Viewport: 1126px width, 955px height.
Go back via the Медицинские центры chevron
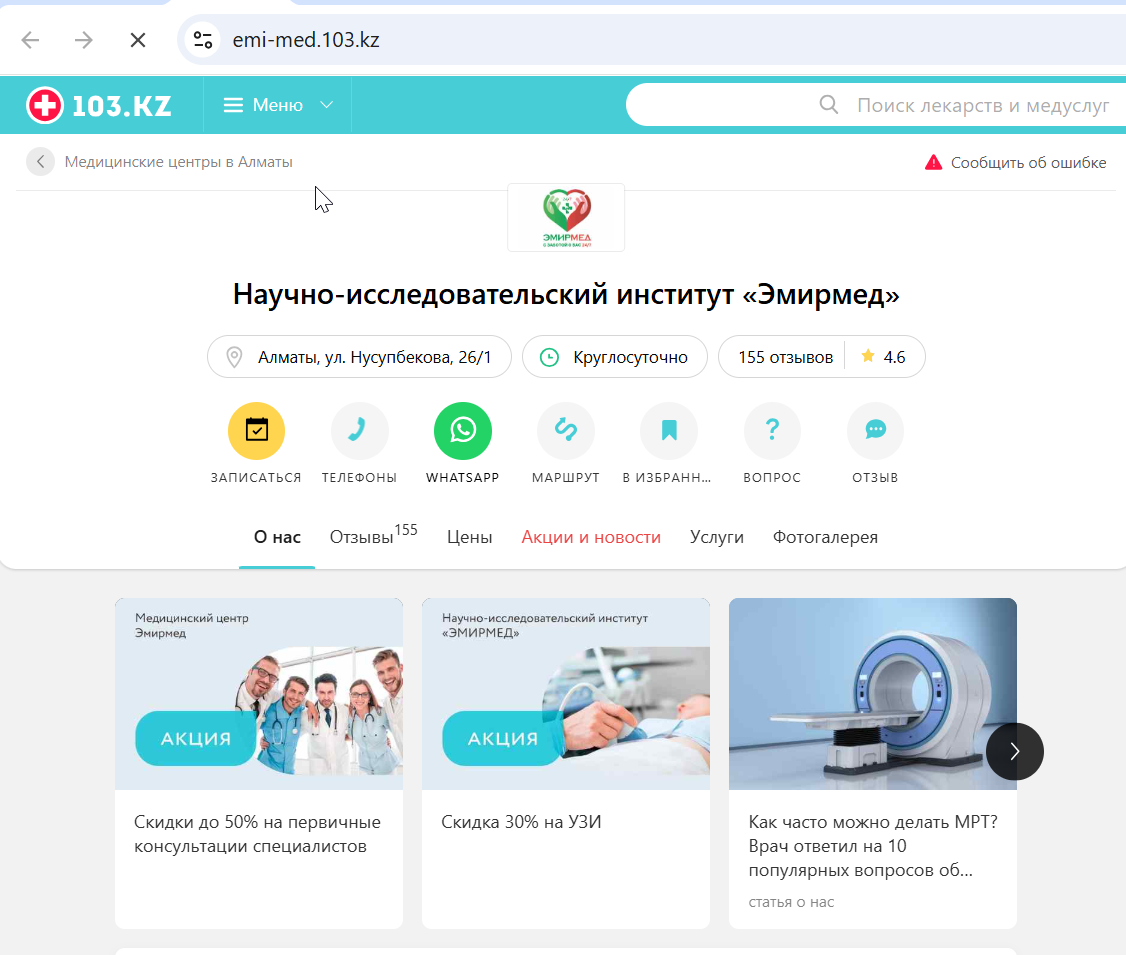point(40,162)
